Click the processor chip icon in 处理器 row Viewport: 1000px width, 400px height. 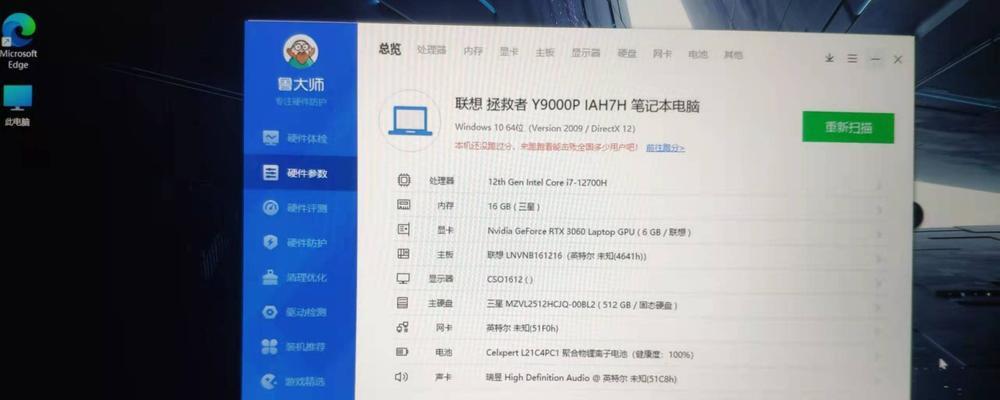click(404, 181)
